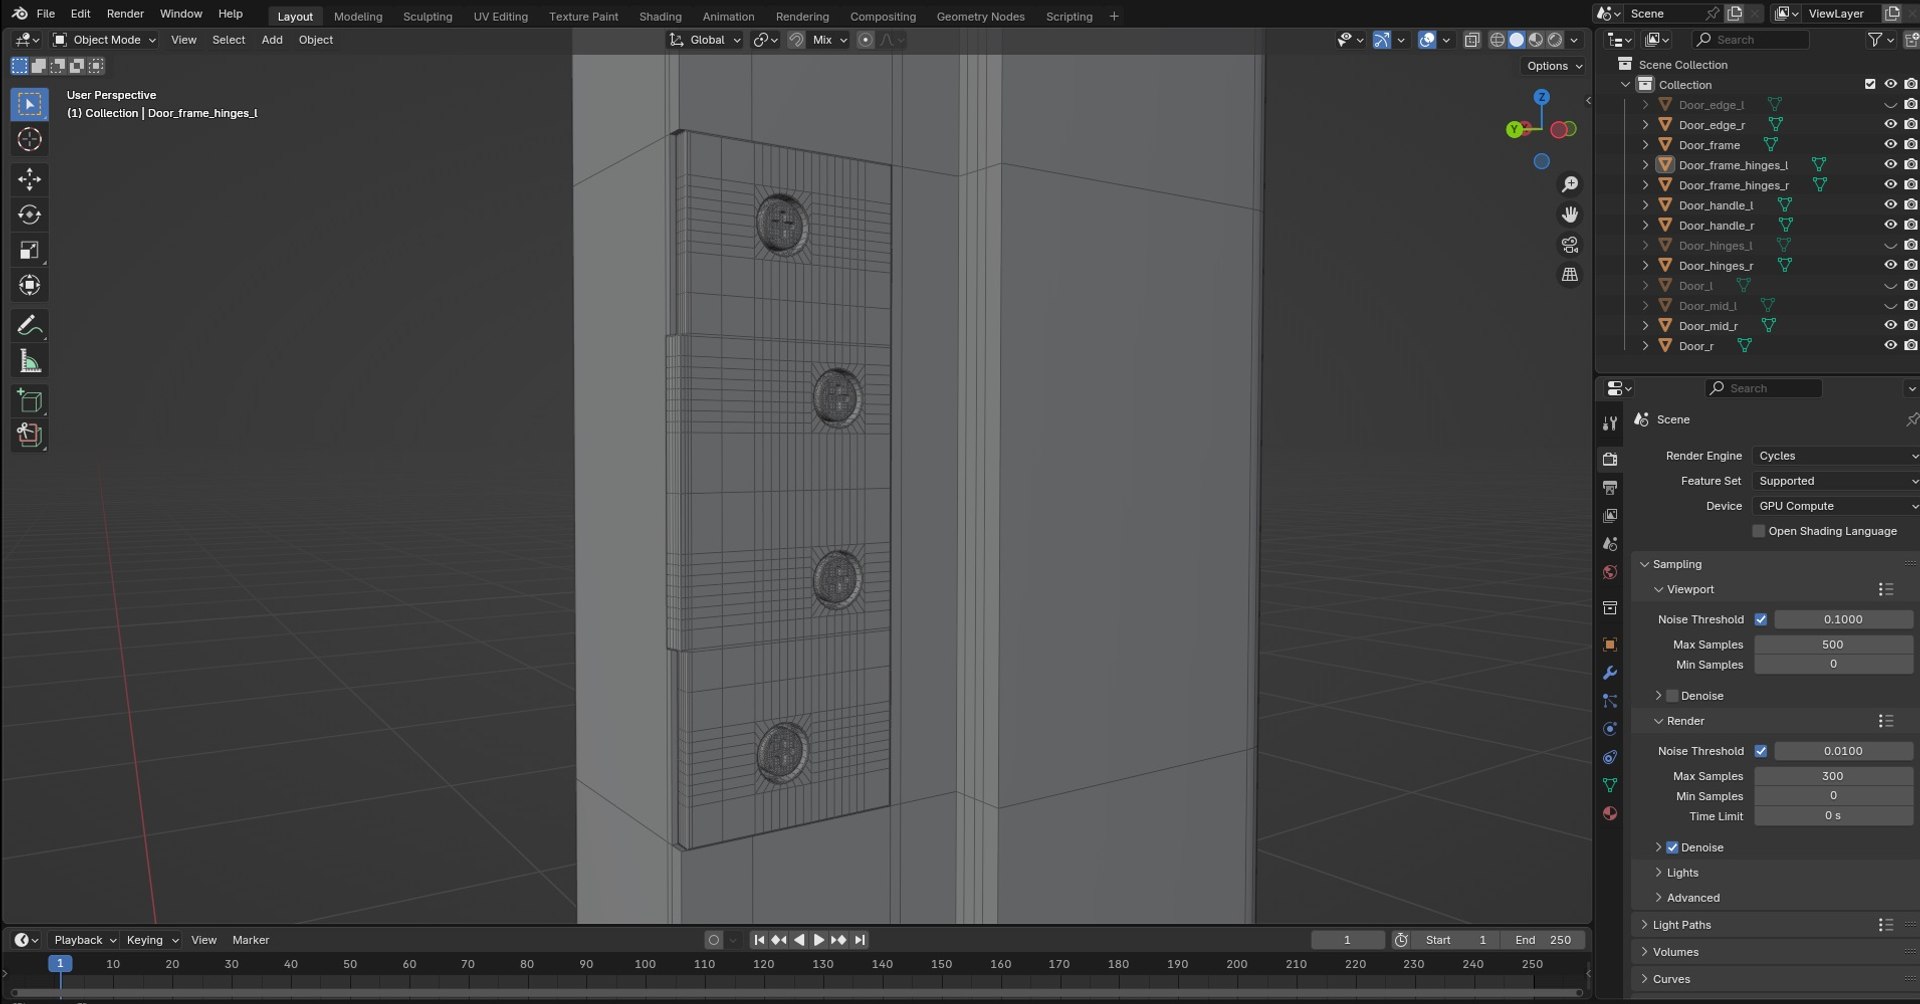
Task: Select the Cursor tool in the toolbar
Action: coord(29,139)
